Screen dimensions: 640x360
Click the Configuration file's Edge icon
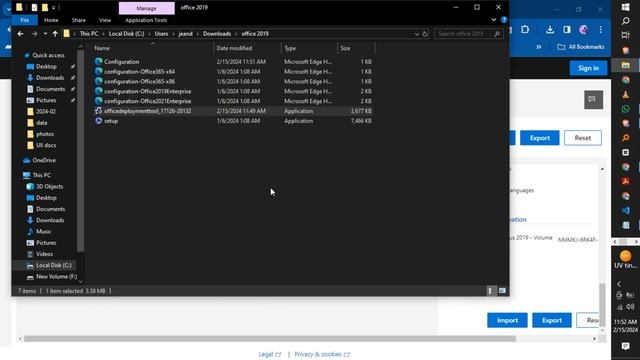click(x=98, y=62)
